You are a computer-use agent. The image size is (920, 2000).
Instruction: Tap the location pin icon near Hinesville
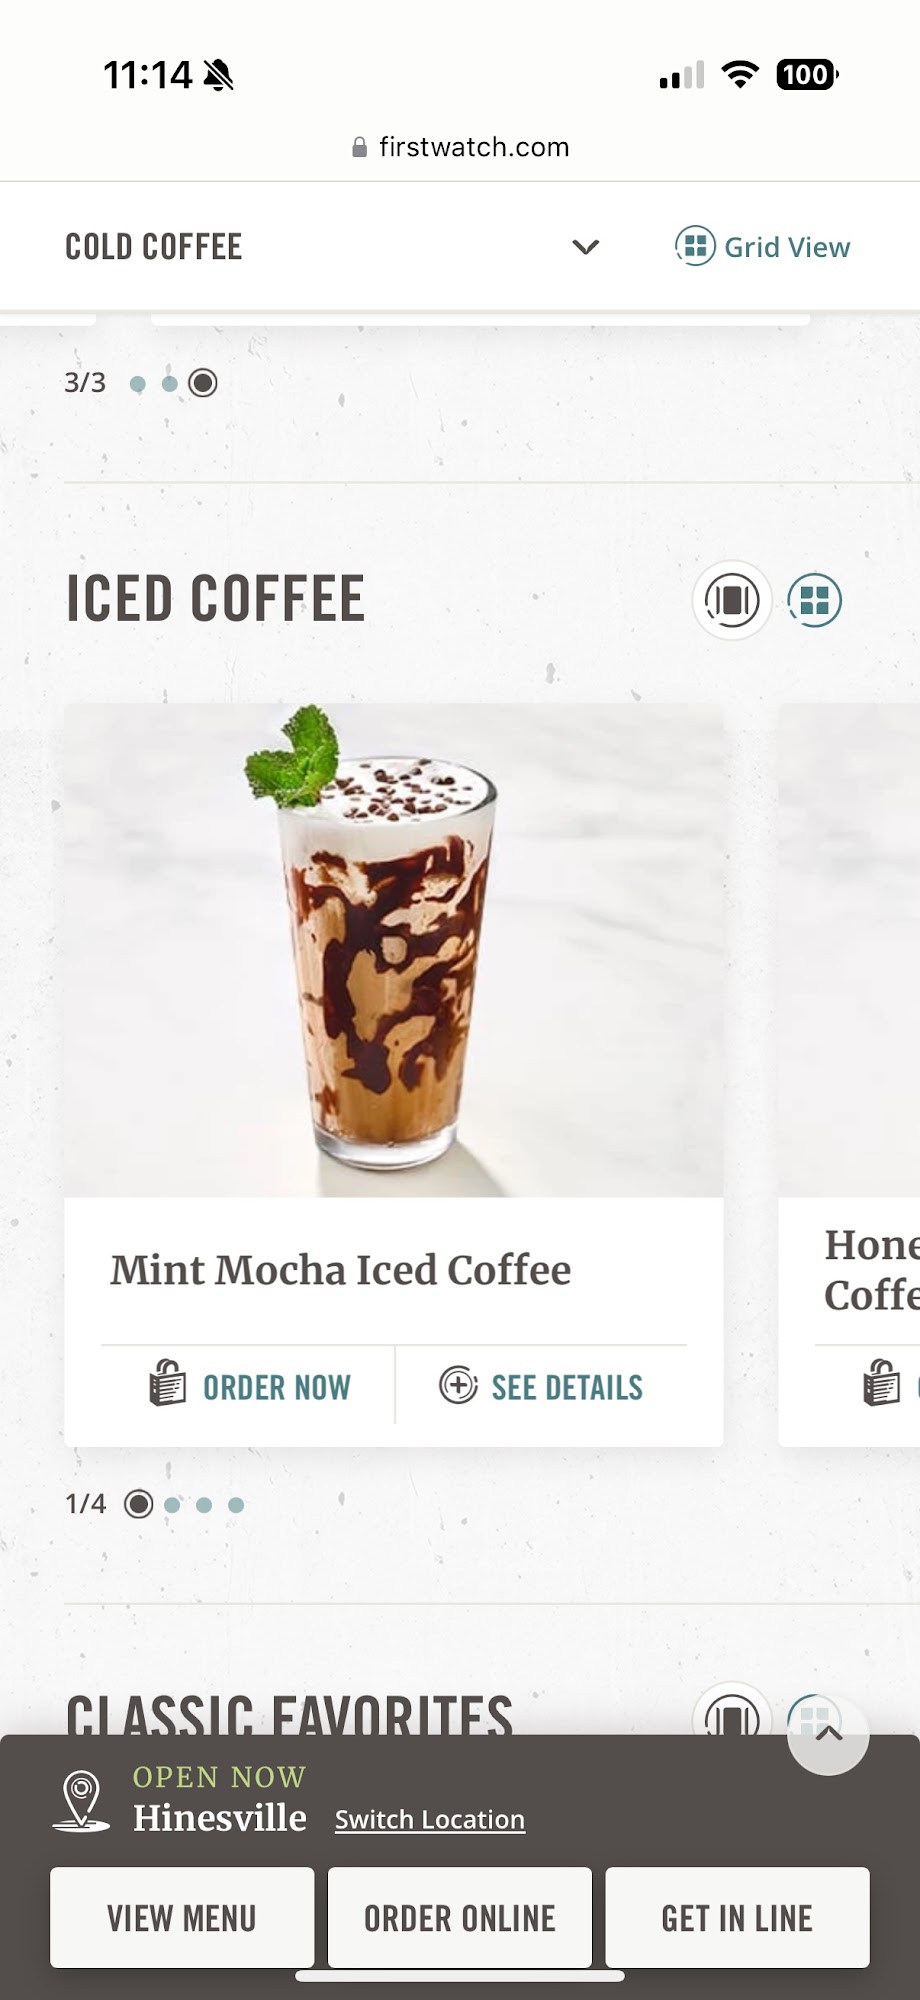(81, 1801)
